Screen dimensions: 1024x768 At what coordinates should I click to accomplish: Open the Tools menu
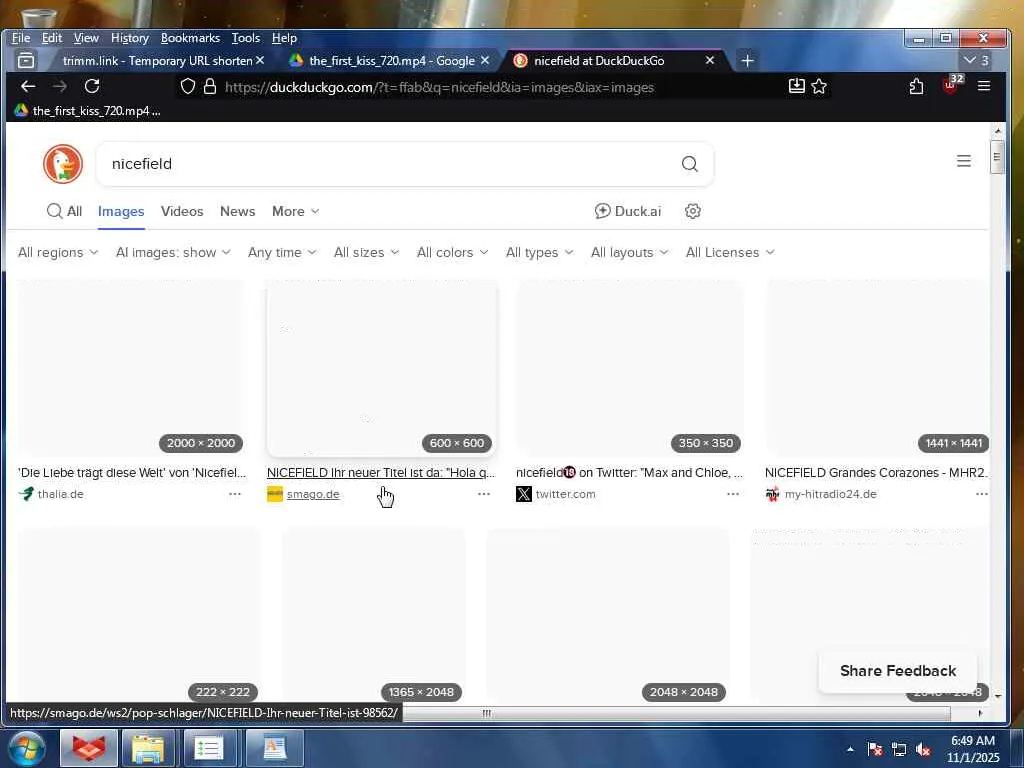click(x=246, y=38)
